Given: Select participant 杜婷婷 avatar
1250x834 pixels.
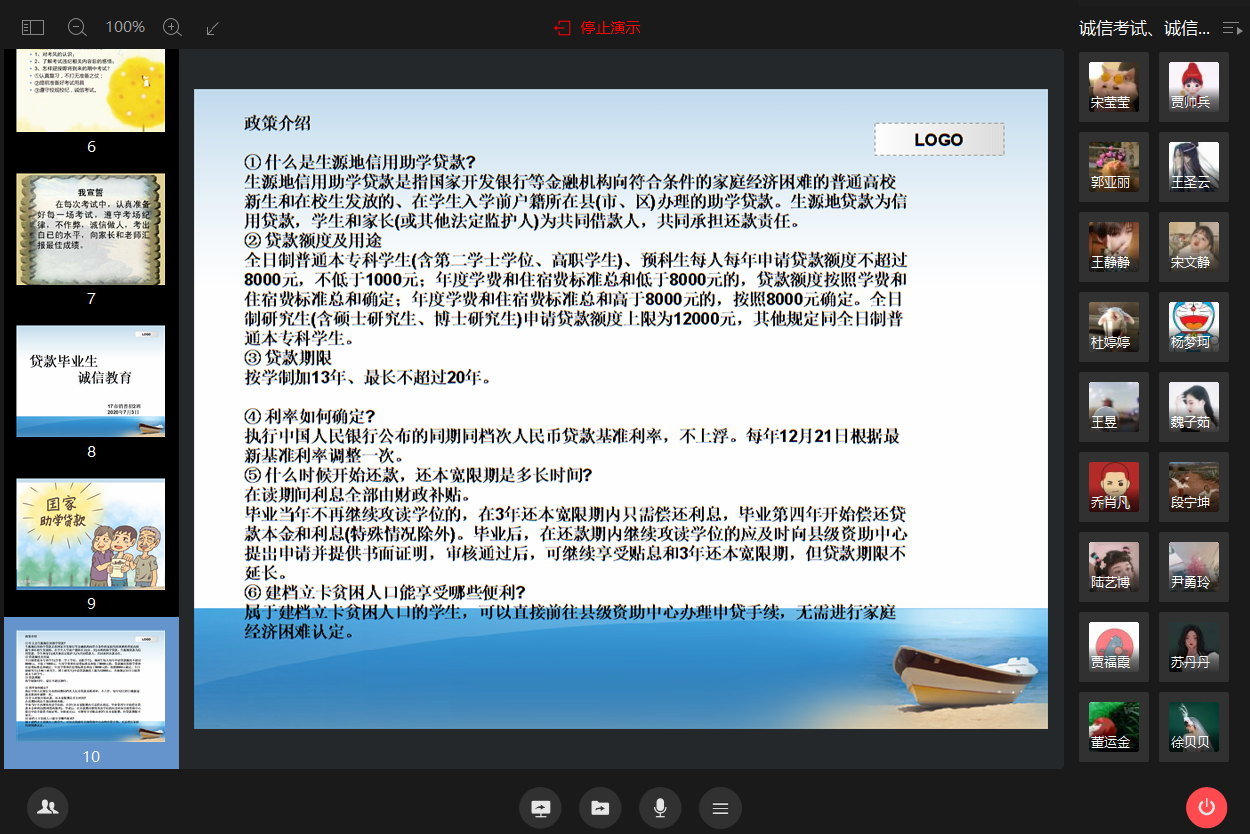Looking at the screenshot, I should click(x=1114, y=327).
